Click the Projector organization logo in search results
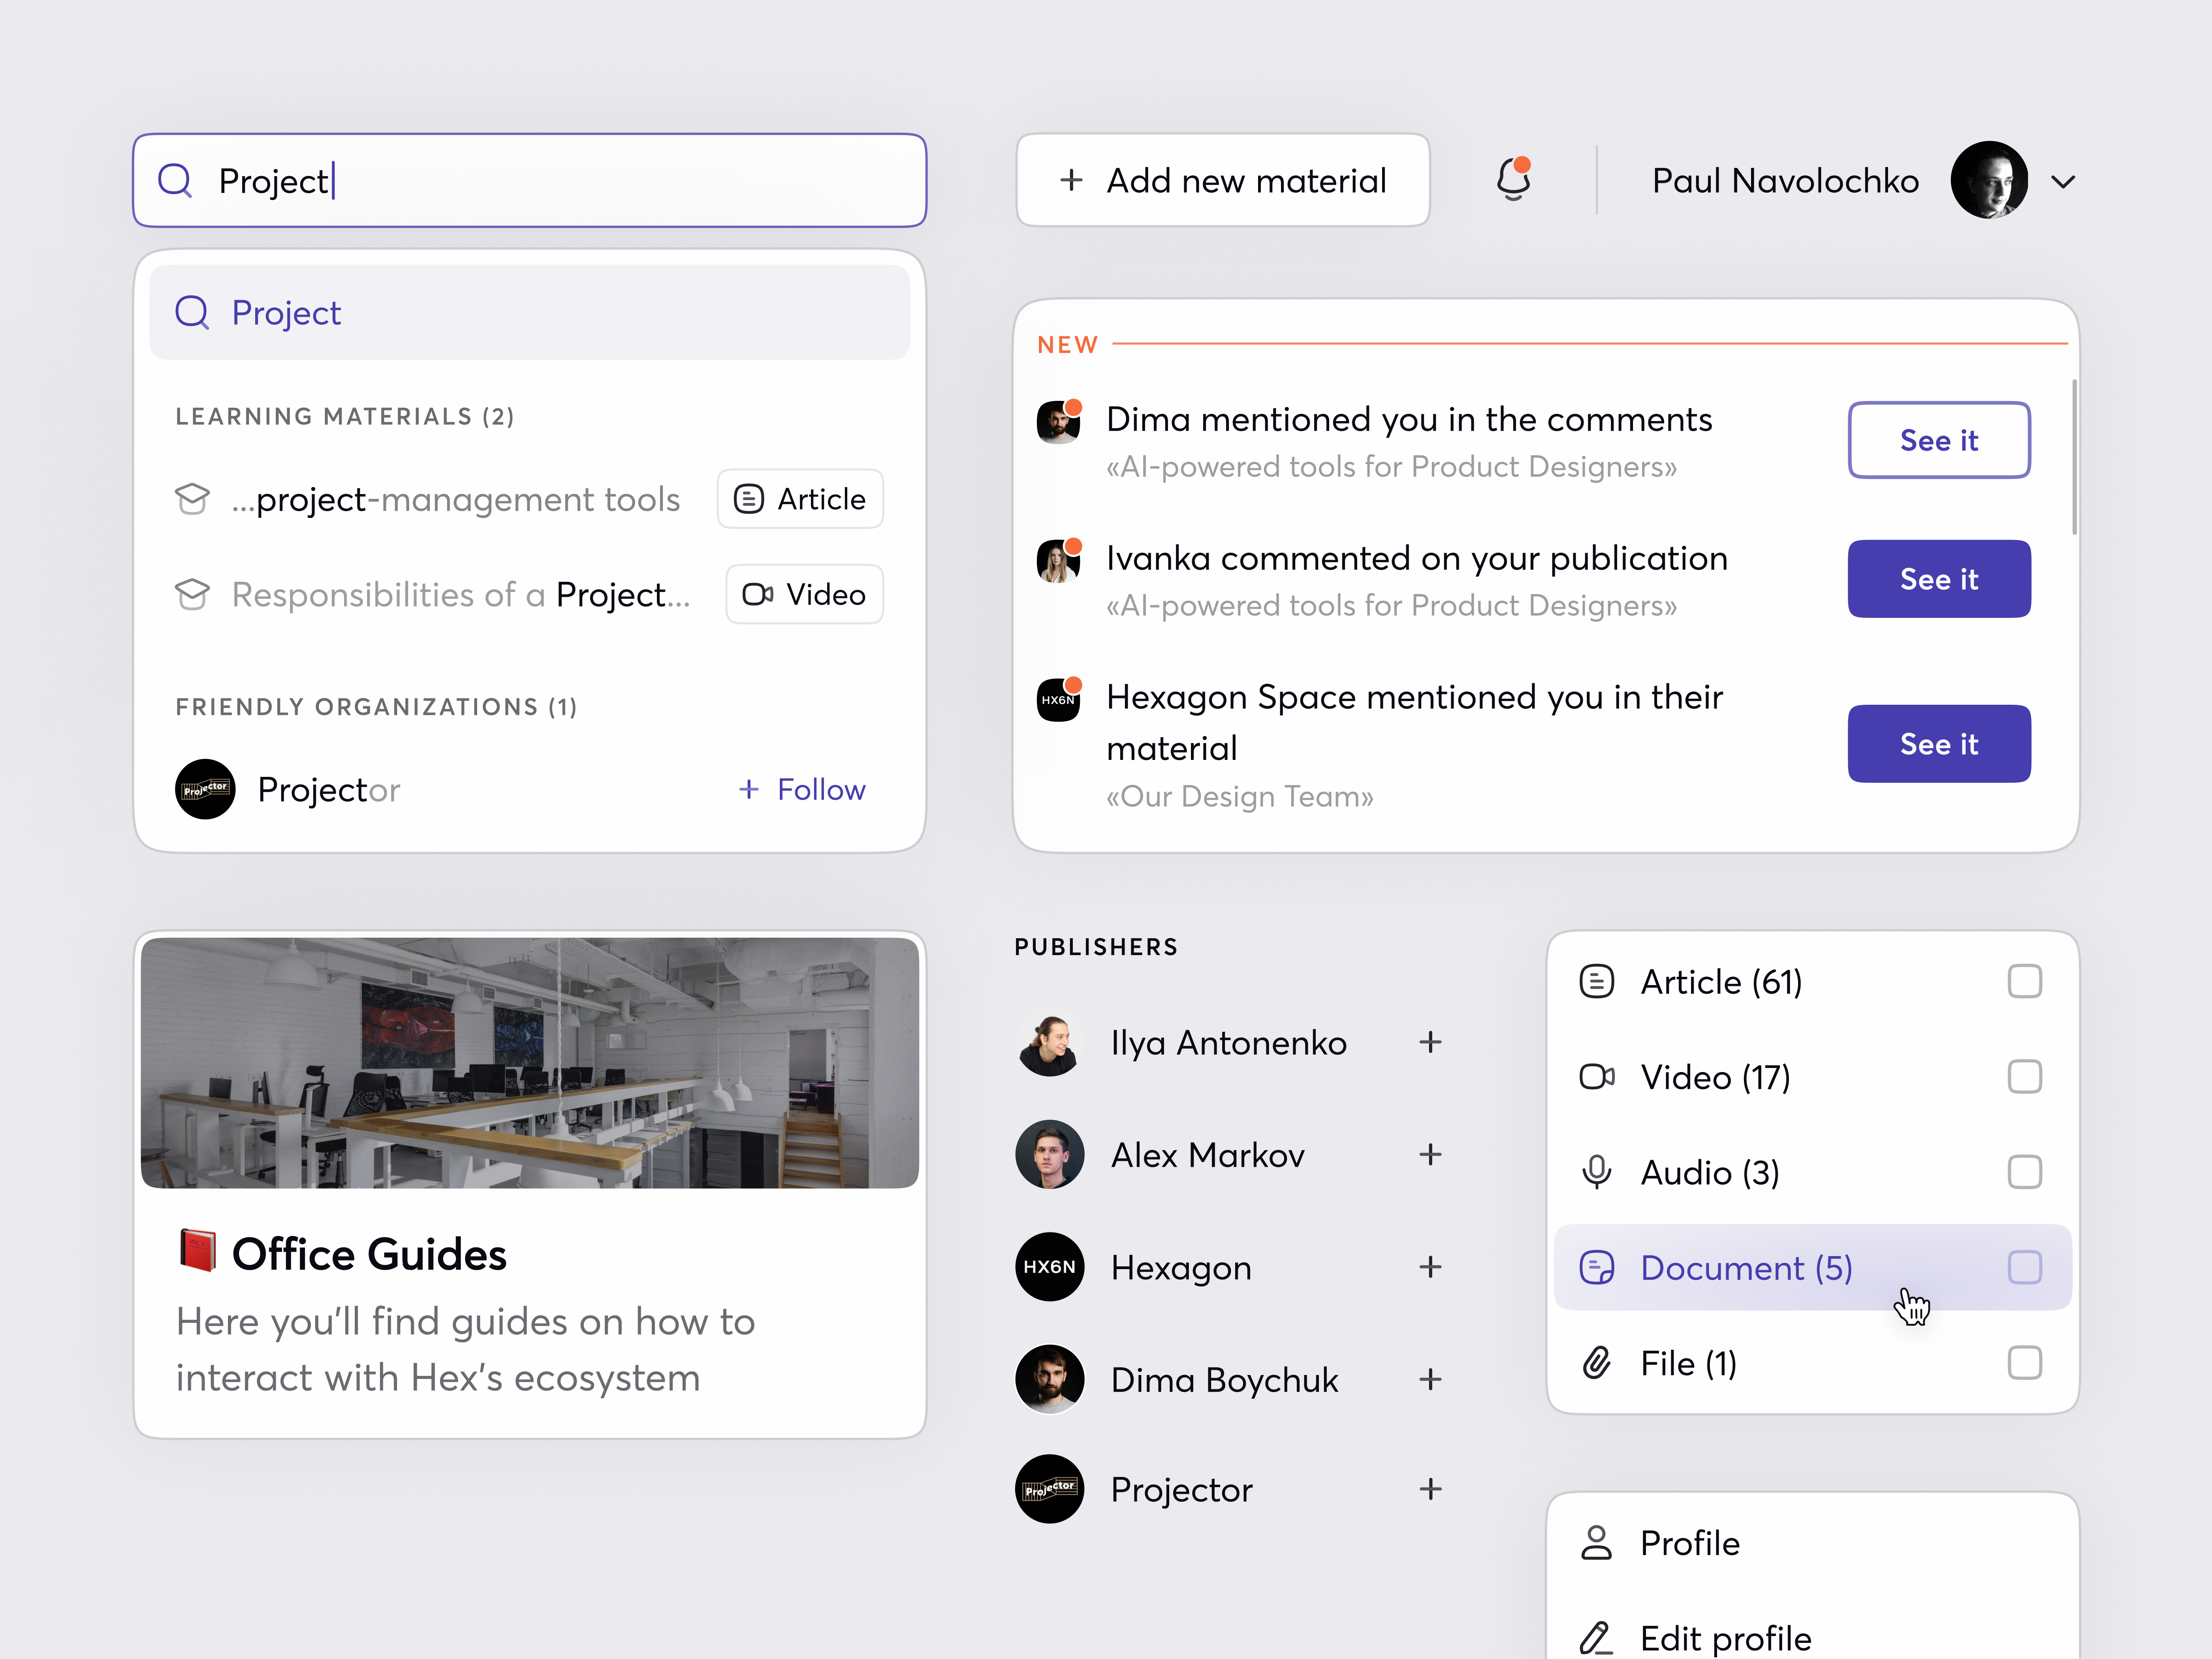2212x1659 pixels. (x=205, y=789)
